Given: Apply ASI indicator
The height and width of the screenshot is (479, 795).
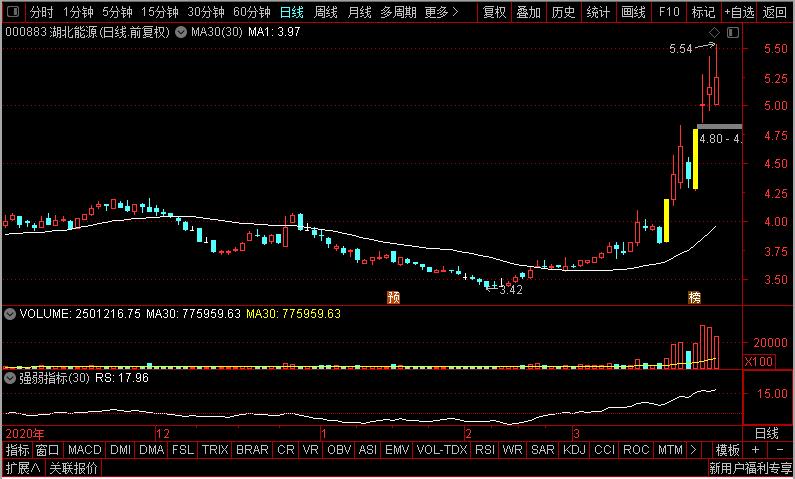Looking at the screenshot, I should 368,450.
